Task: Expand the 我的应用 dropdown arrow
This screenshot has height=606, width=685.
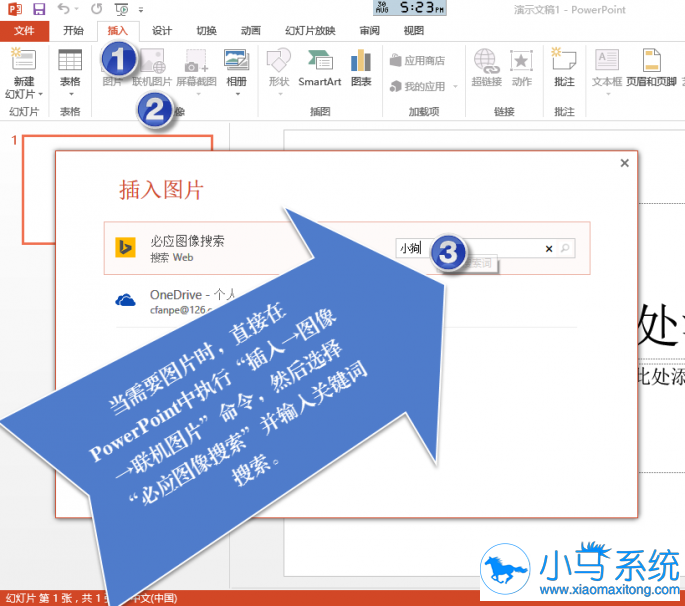Action: 455,87
